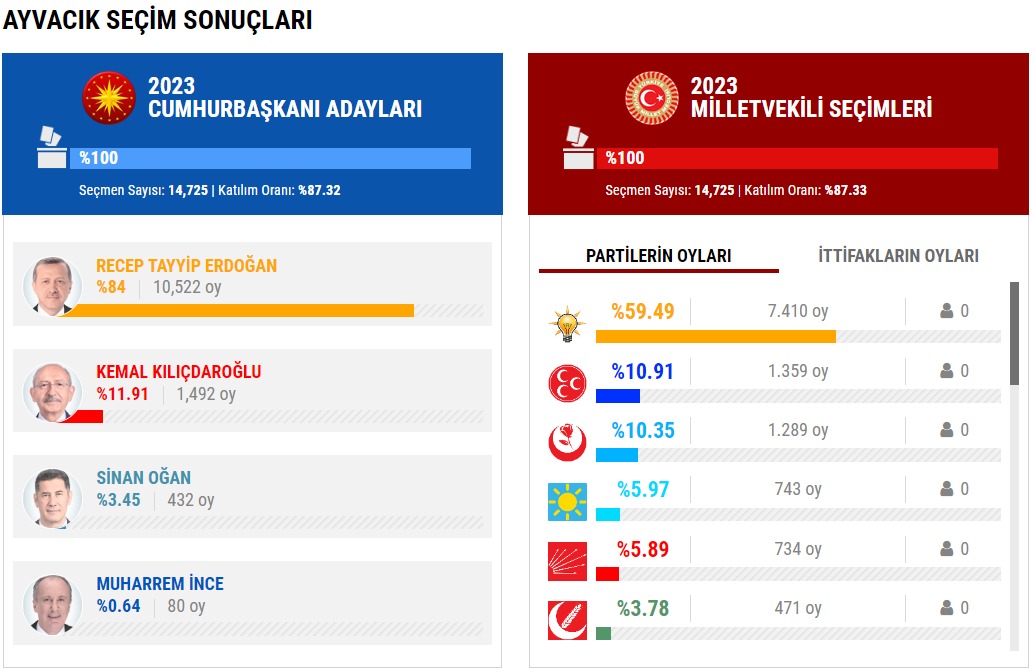Click the orange vote bar under %59.49
Image resolution: width=1034 pixels, height=672 pixels.
point(715,337)
